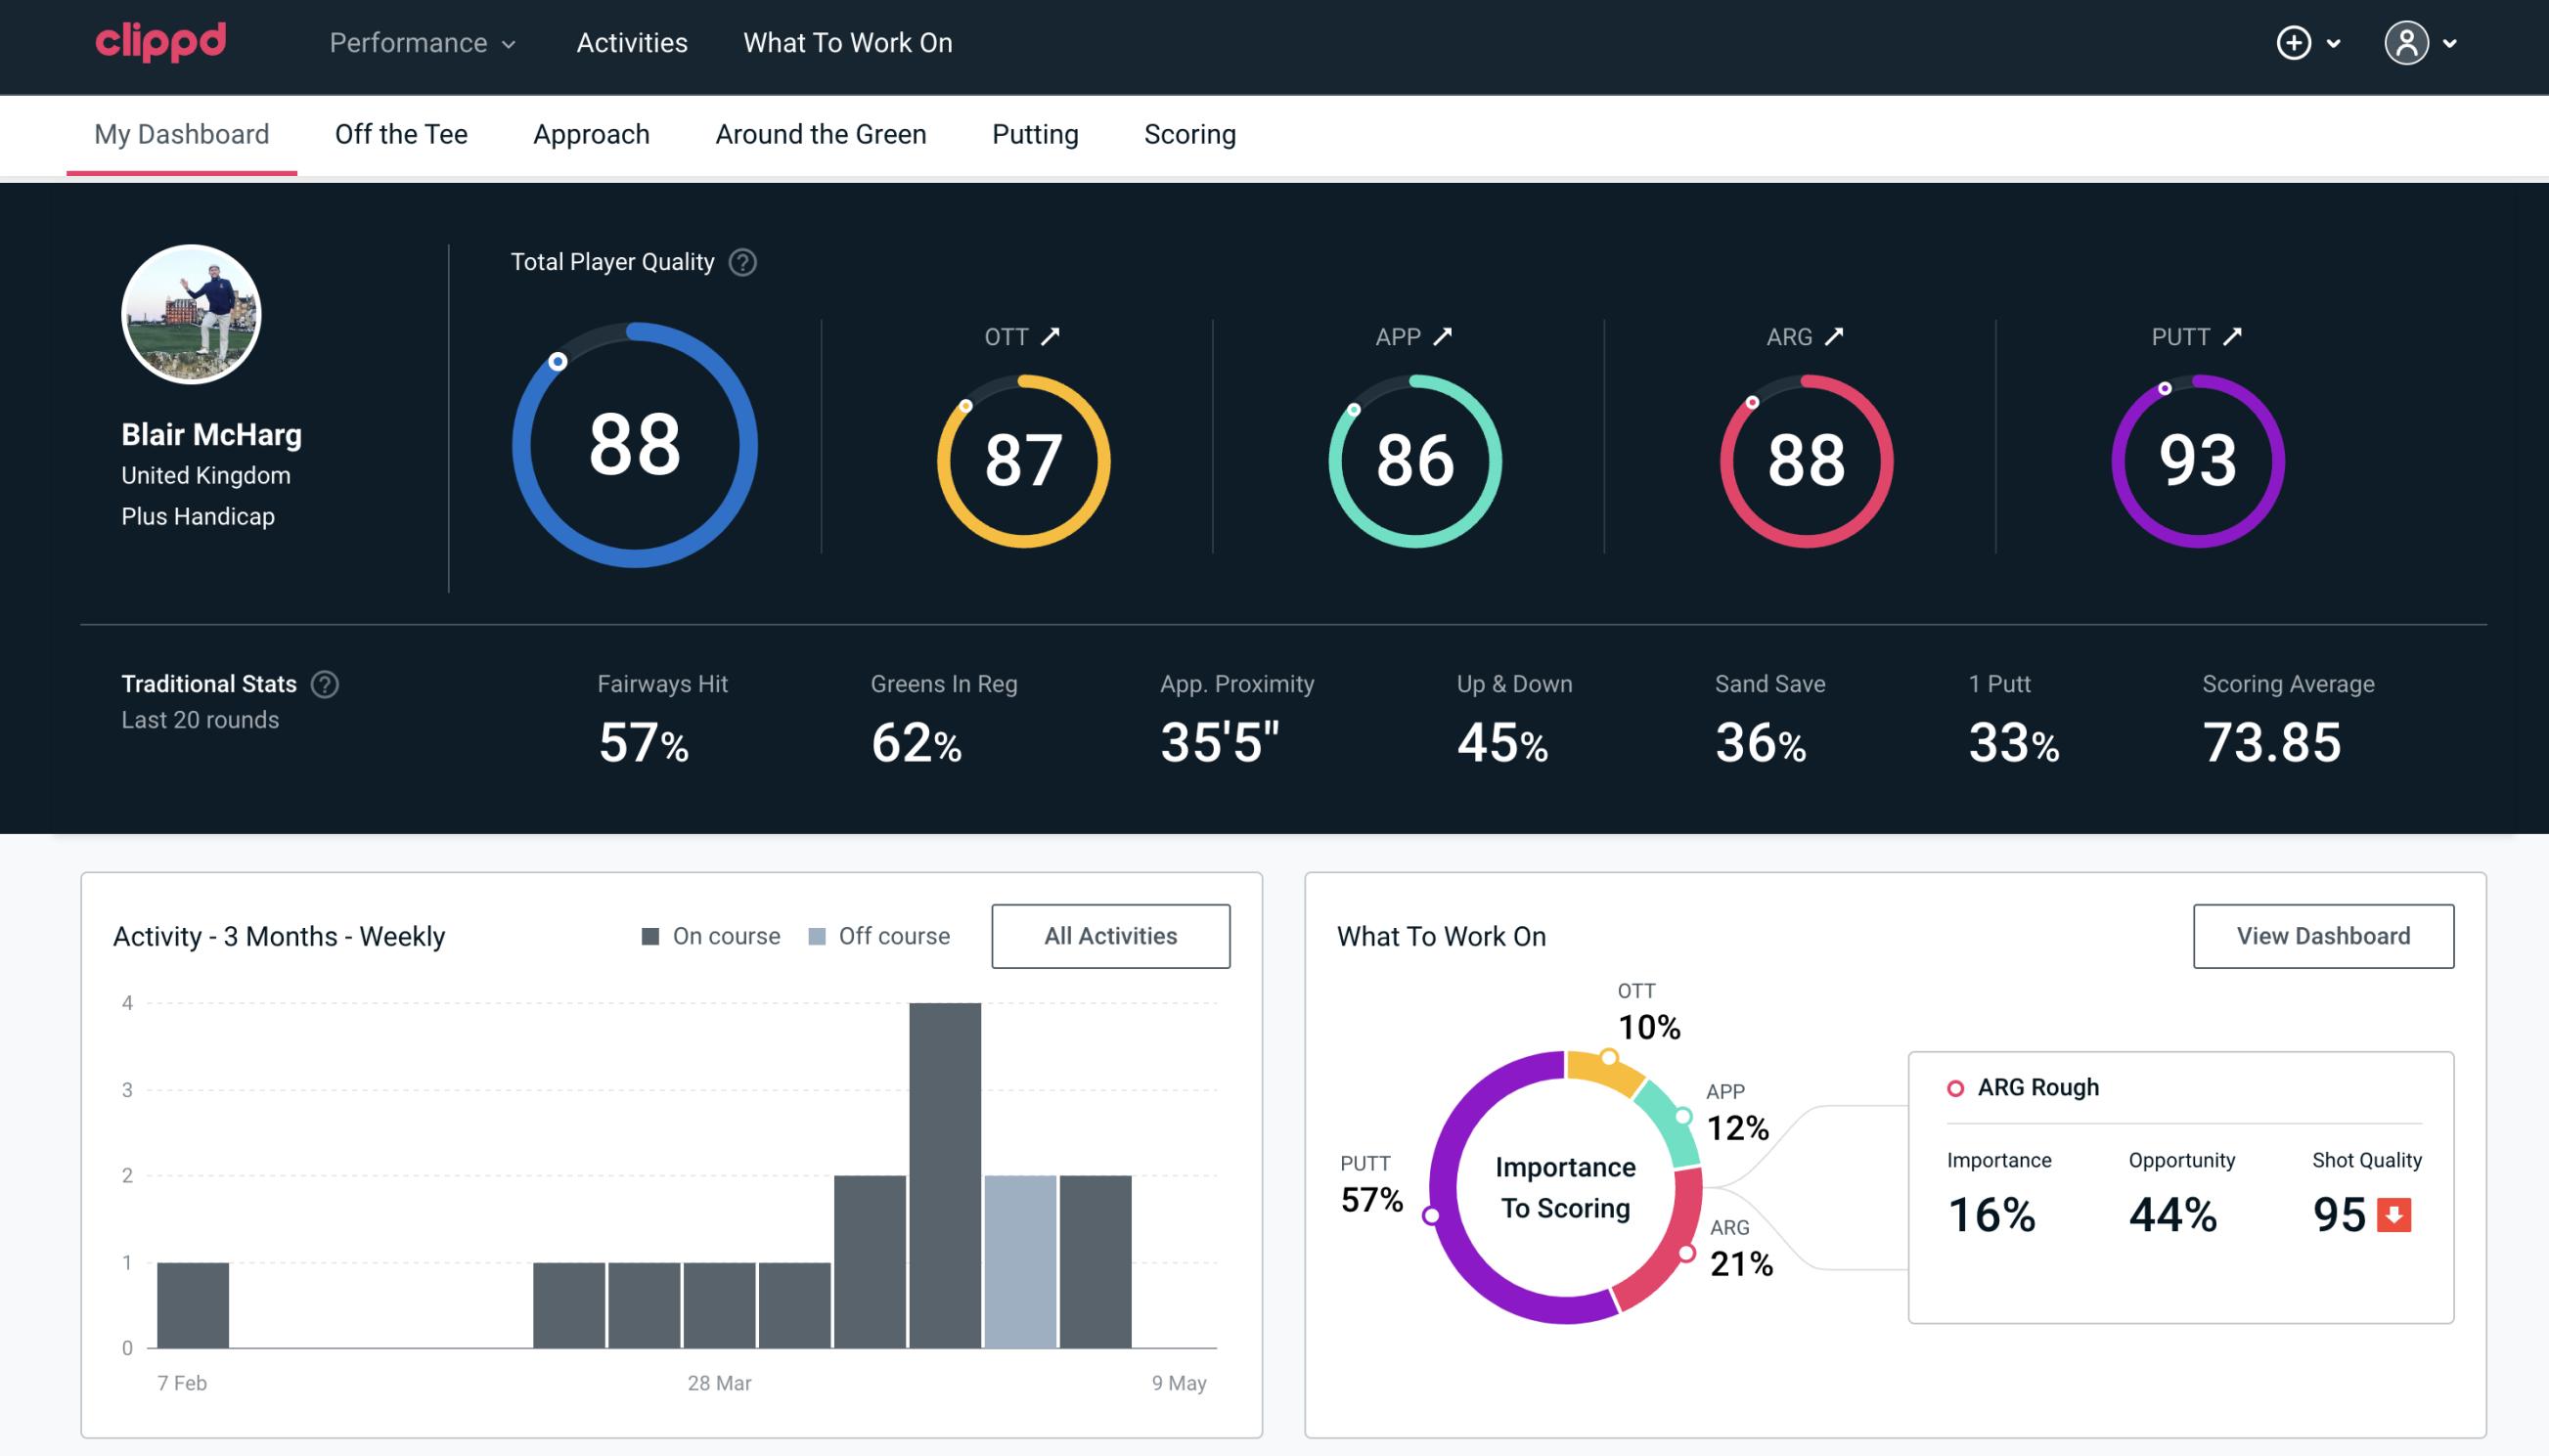
Task: Click the Total Player Quality help icon
Action: [740, 261]
